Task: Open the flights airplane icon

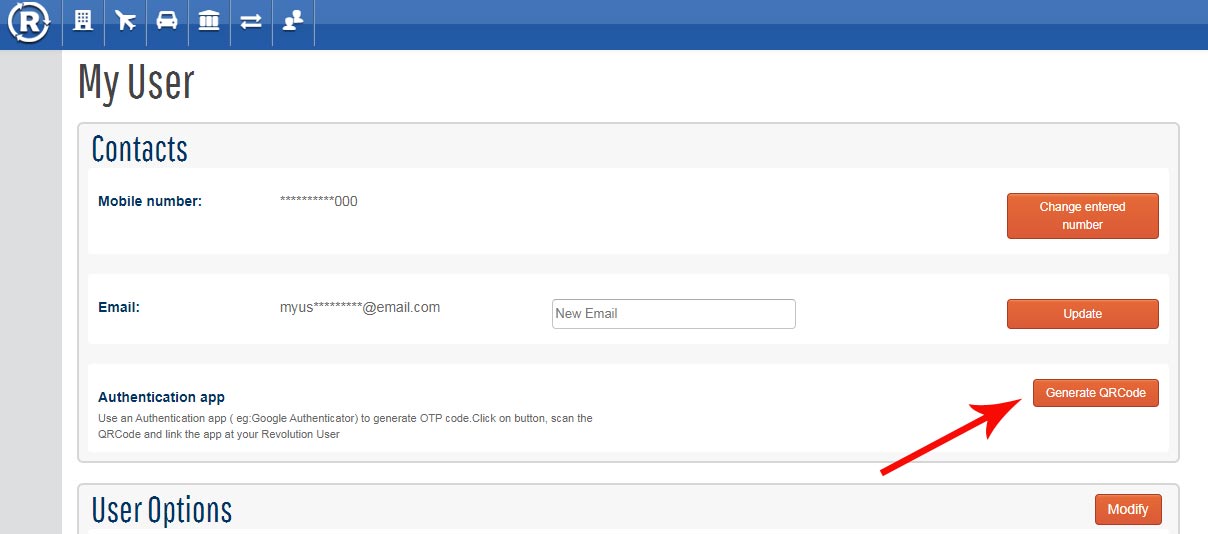Action: (125, 21)
